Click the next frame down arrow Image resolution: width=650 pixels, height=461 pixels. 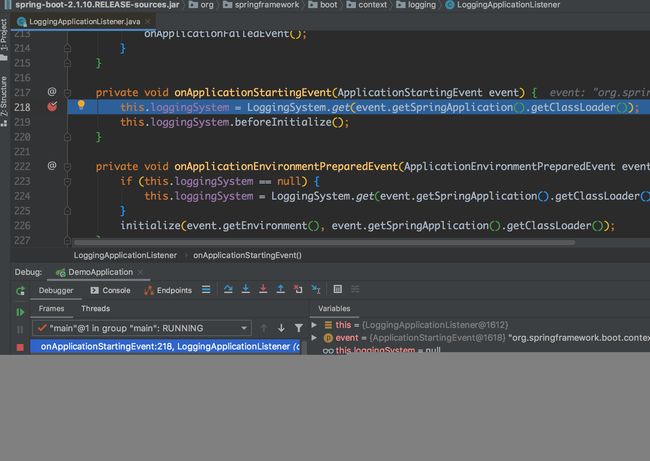281,328
